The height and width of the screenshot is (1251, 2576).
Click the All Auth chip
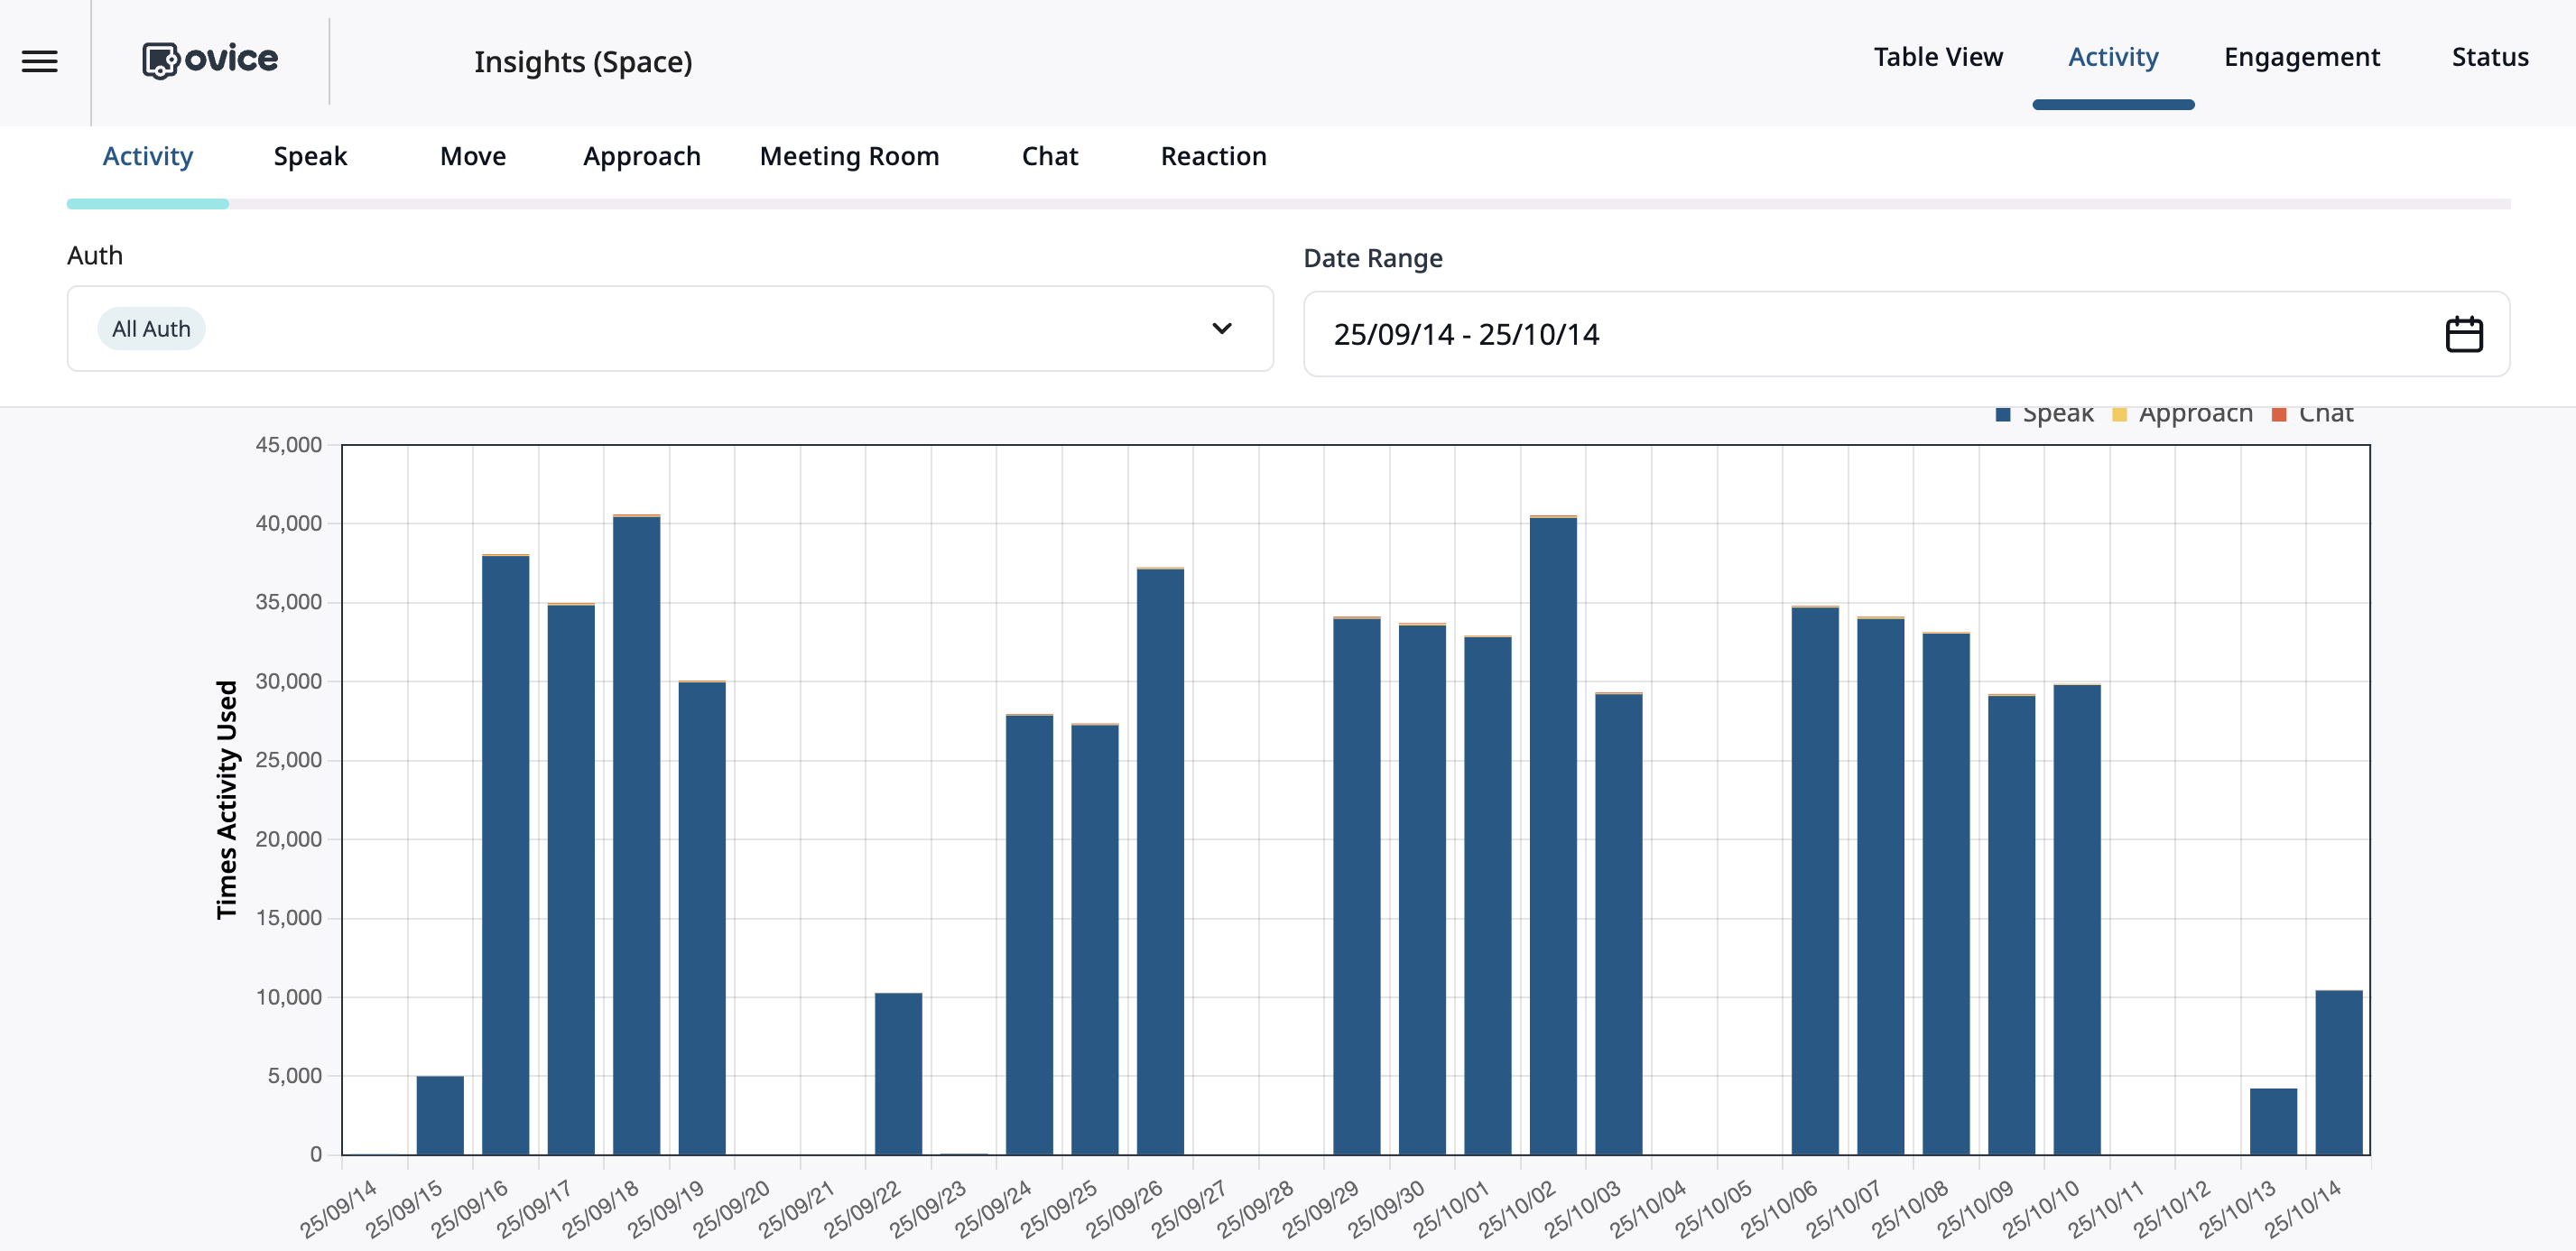[151, 328]
